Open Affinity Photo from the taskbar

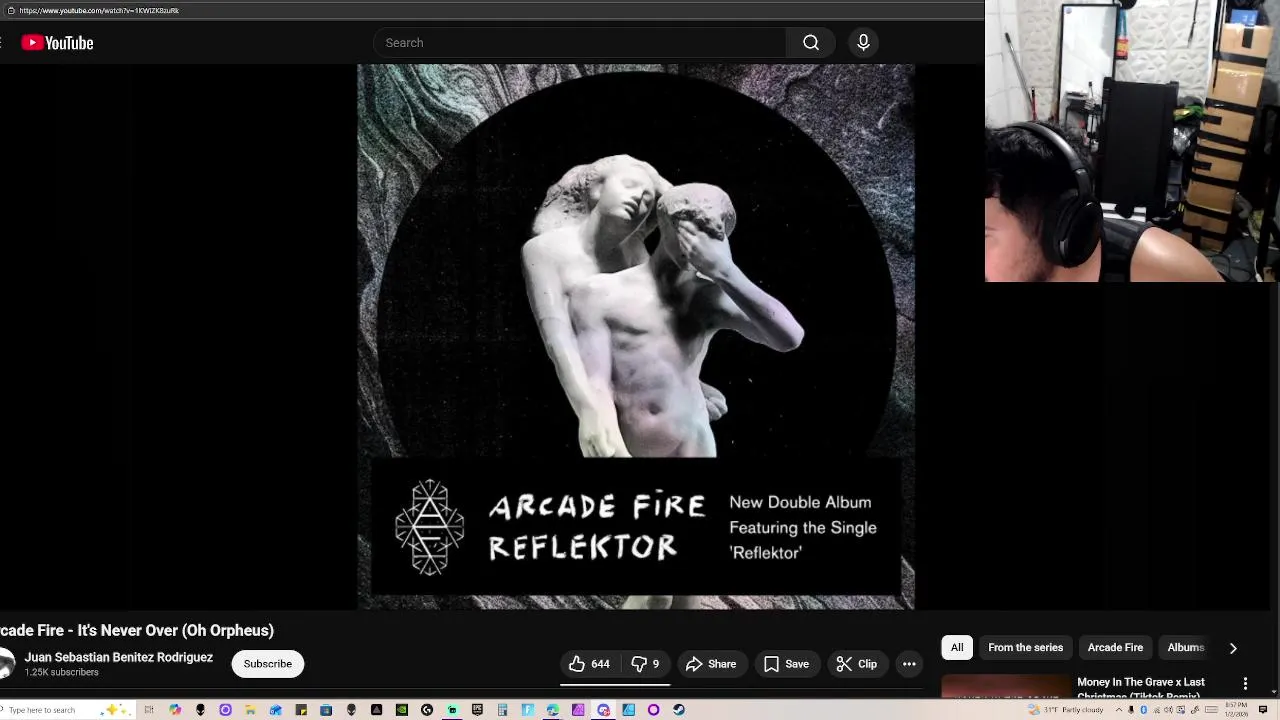[x=578, y=710]
